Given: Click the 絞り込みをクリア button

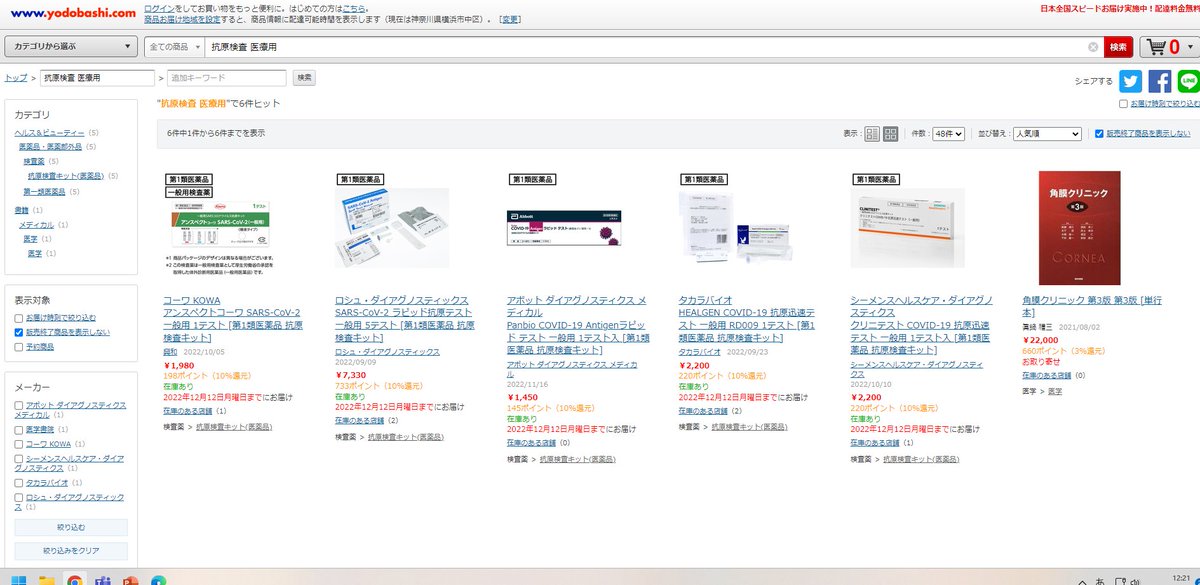Looking at the screenshot, I should pyautogui.click(x=71, y=550).
